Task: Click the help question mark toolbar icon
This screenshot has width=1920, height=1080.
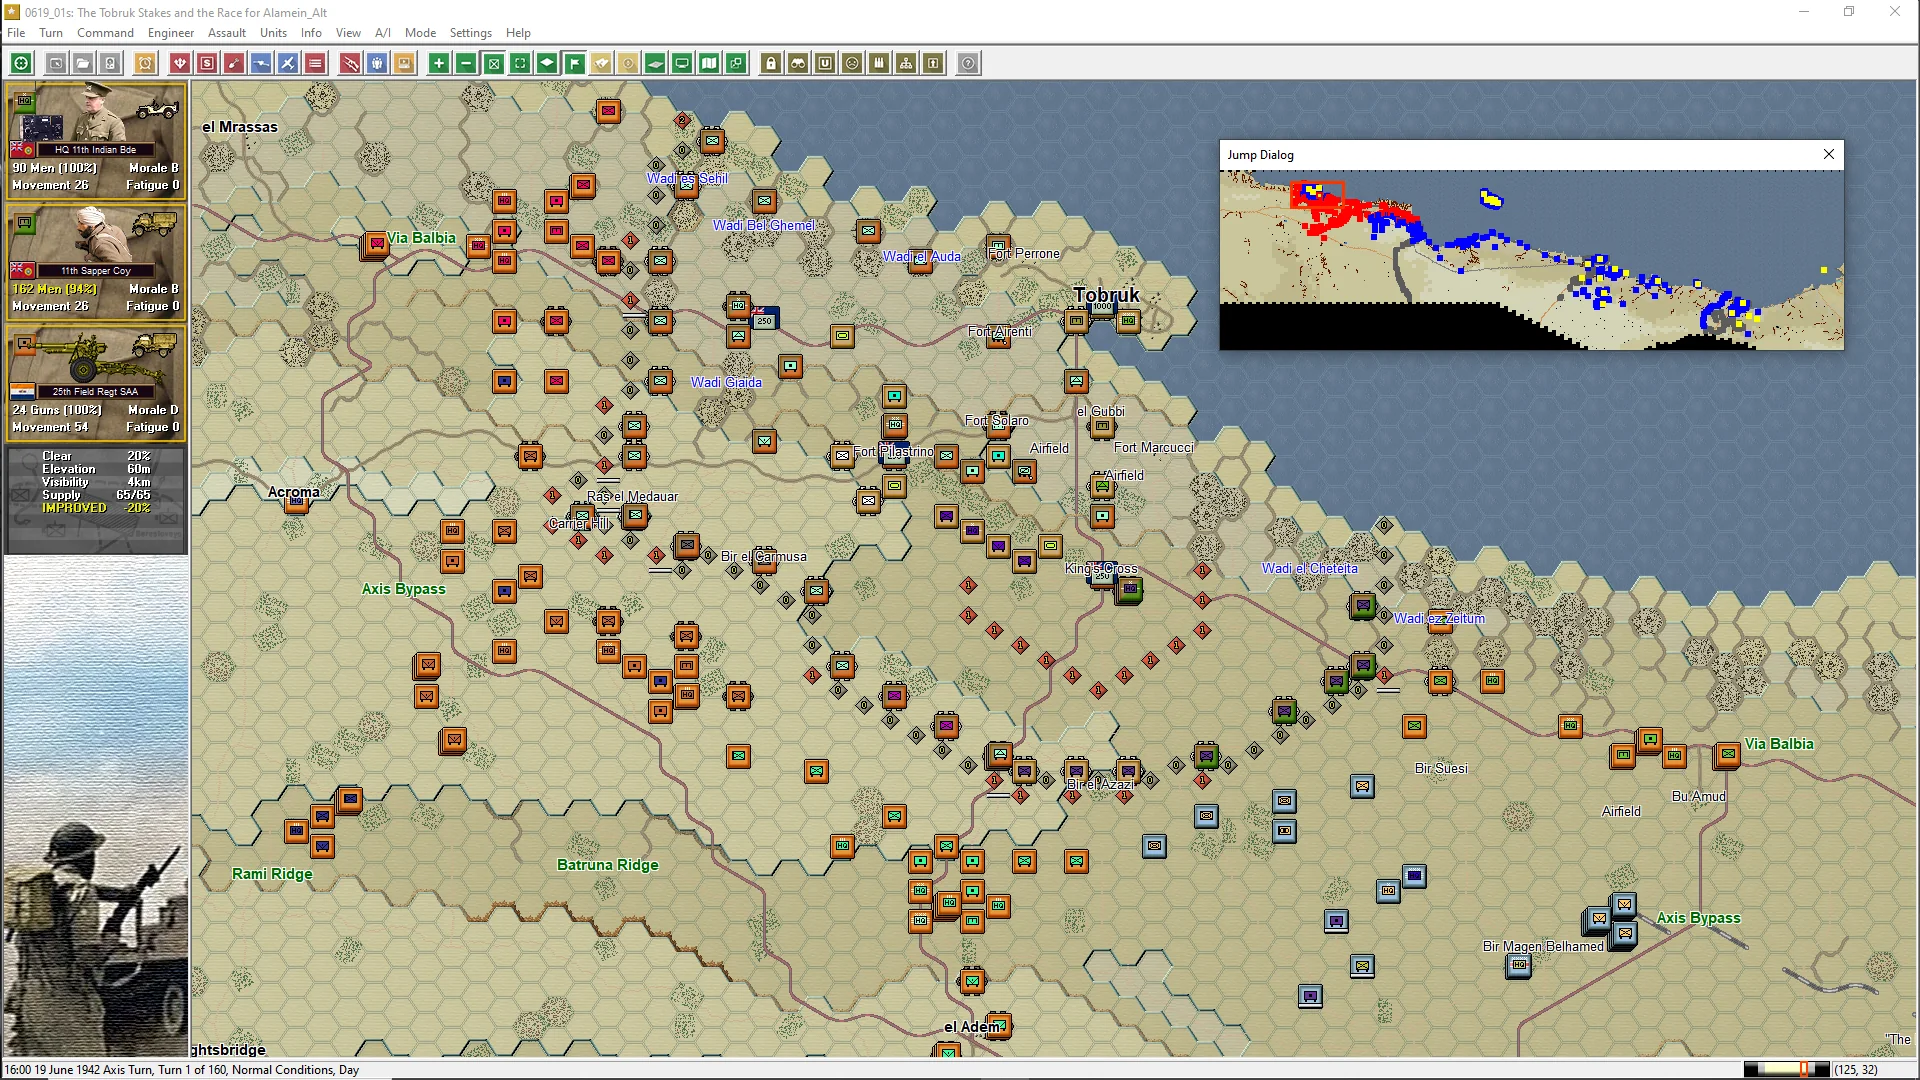Action: [x=968, y=63]
